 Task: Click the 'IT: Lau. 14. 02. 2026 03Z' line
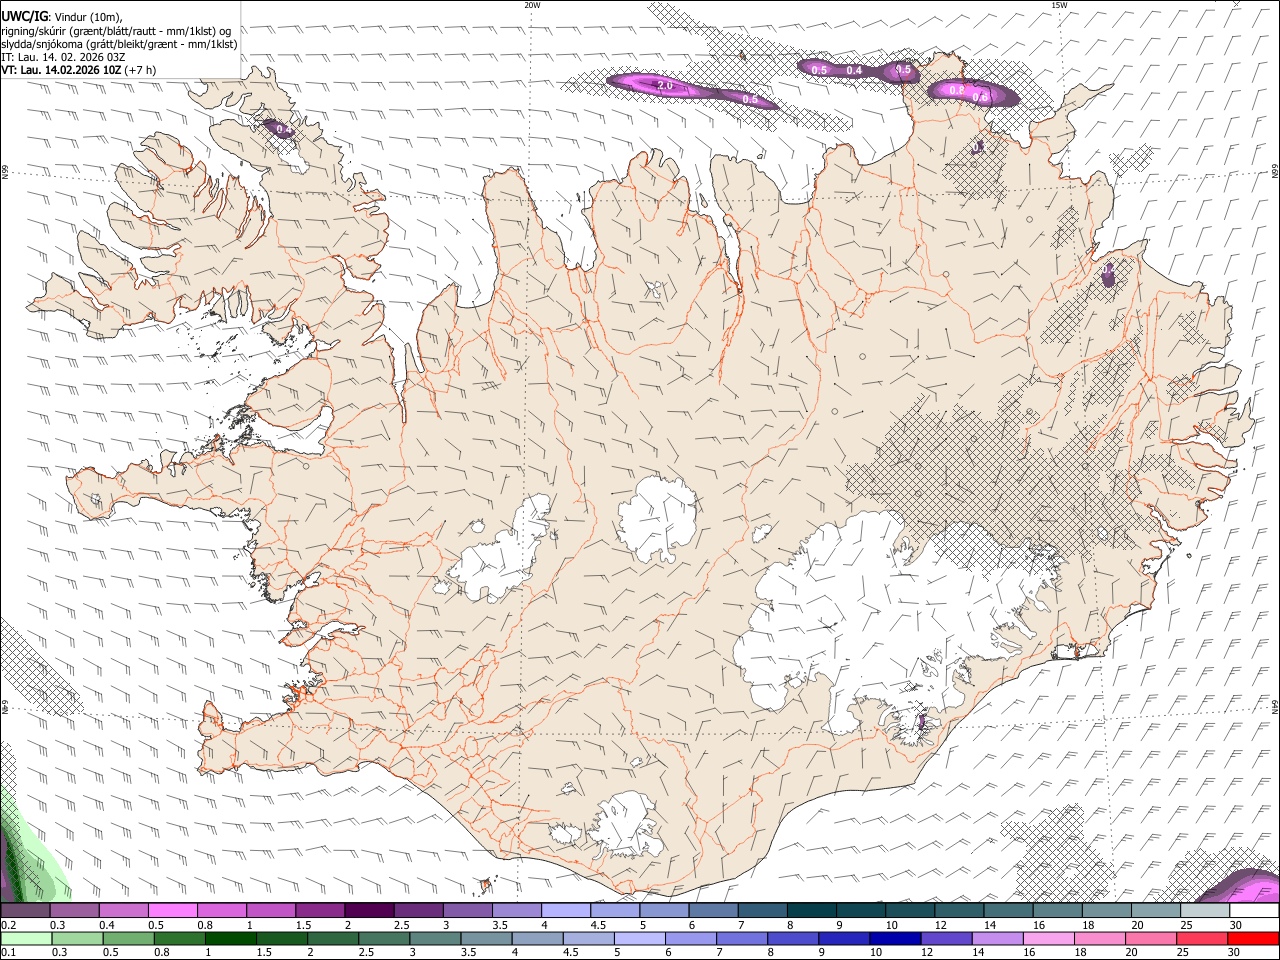coord(63,57)
